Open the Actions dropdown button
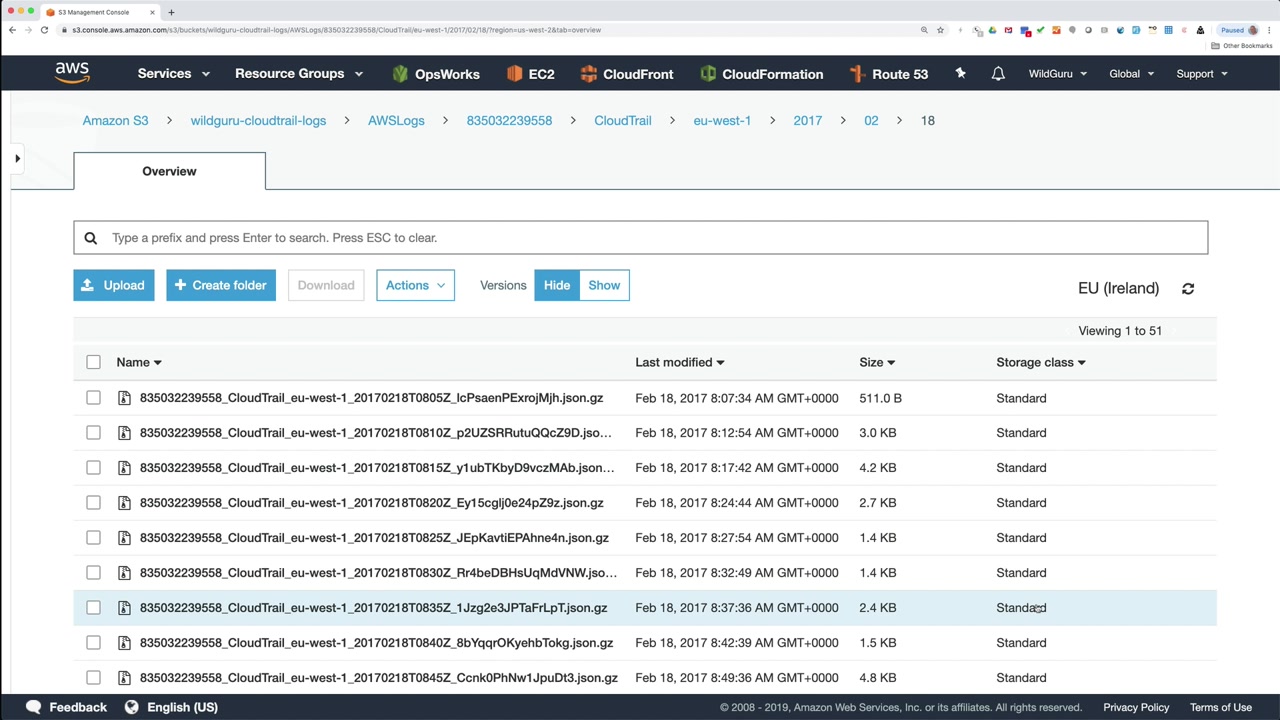The image size is (1280, 720). (x=415, y=285)
